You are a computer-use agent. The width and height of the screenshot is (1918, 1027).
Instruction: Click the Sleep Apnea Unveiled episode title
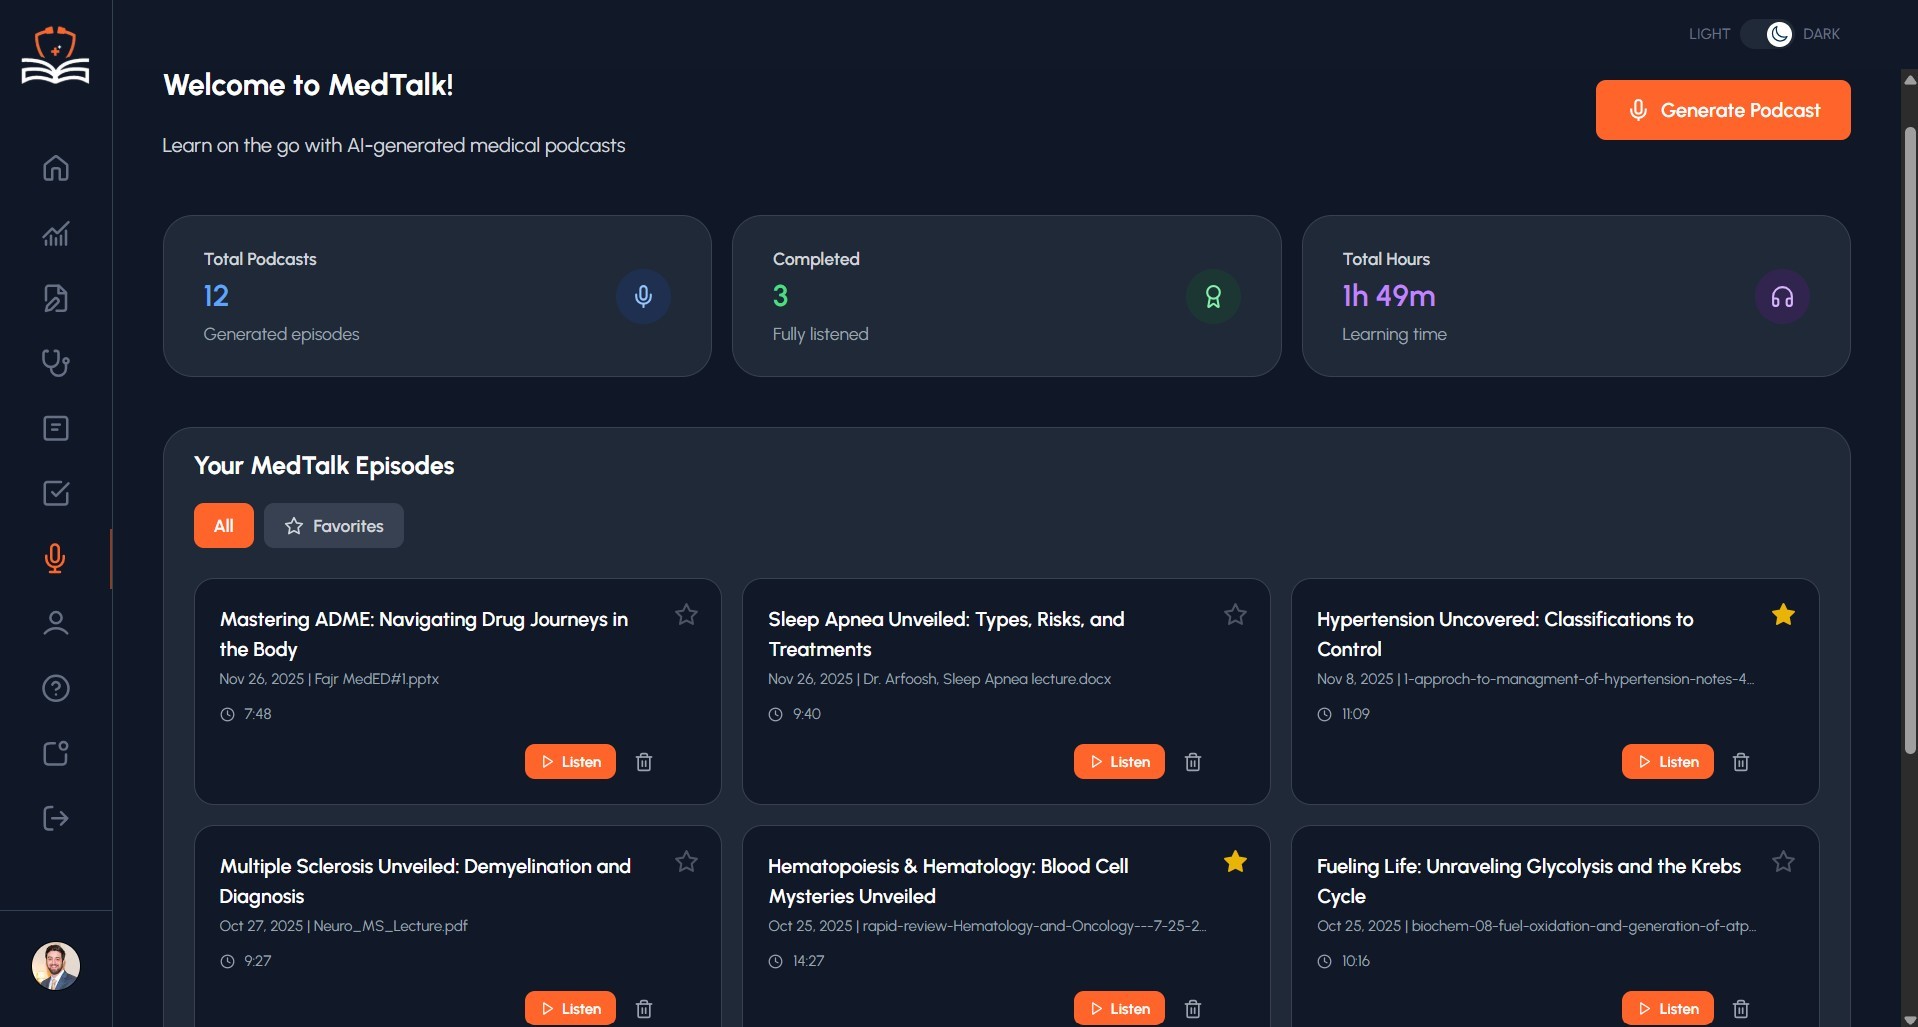point(946,634)
